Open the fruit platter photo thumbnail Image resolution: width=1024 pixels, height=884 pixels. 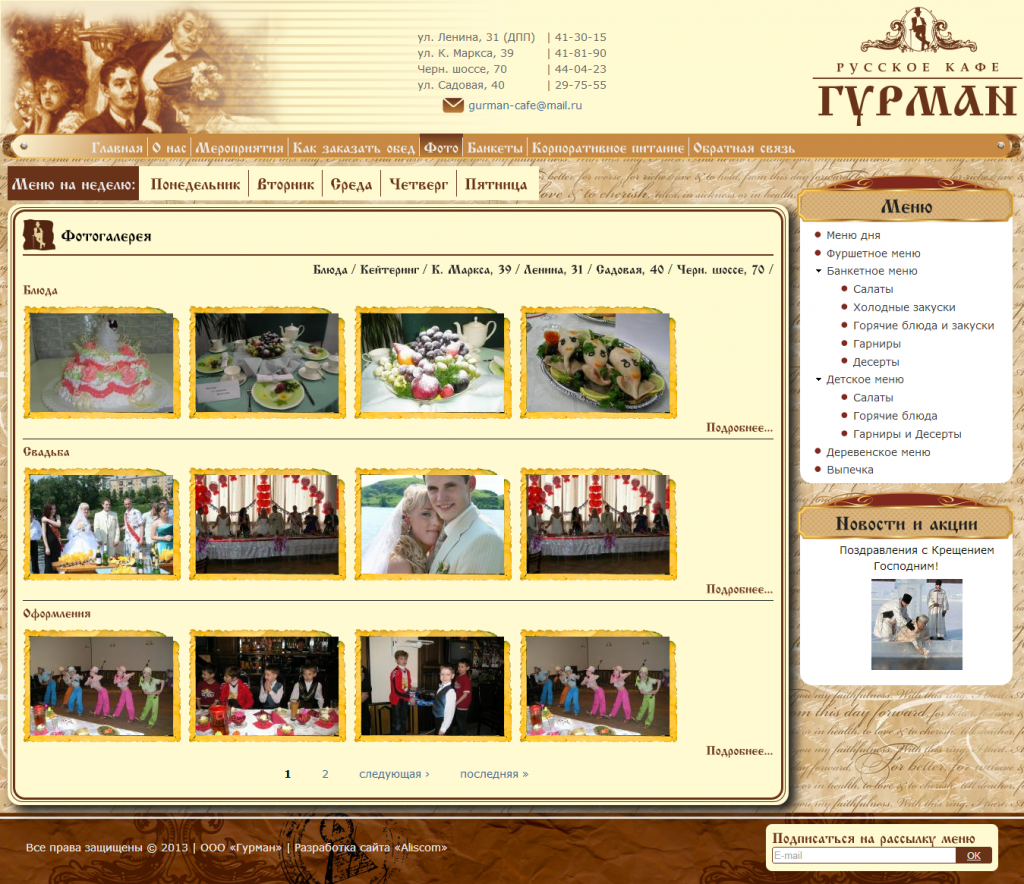(x=433, y=362)
